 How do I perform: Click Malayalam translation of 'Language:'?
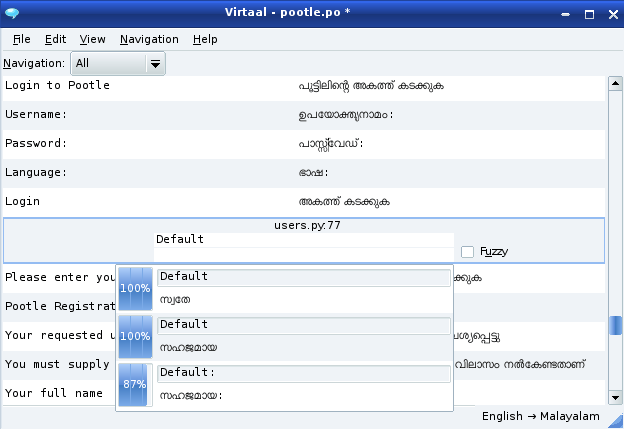click(x=313, y=173)
